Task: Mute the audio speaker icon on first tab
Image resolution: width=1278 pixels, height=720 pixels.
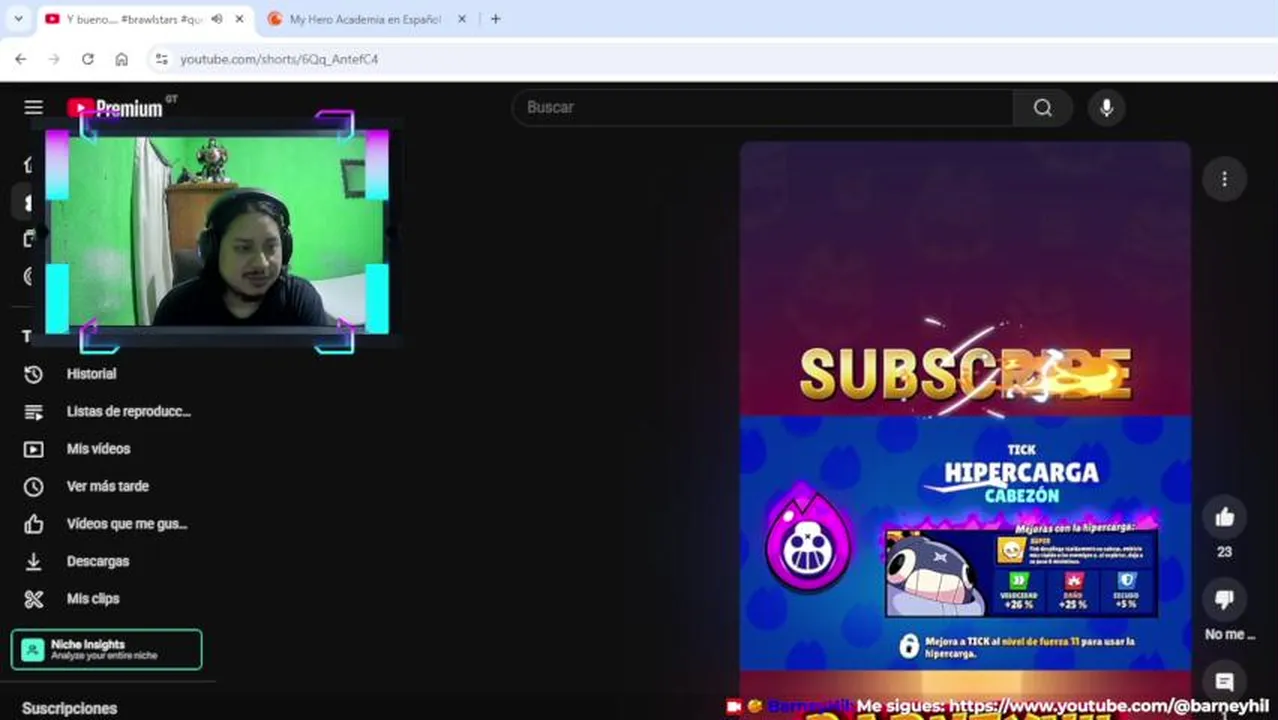Action: click(217, 19)
